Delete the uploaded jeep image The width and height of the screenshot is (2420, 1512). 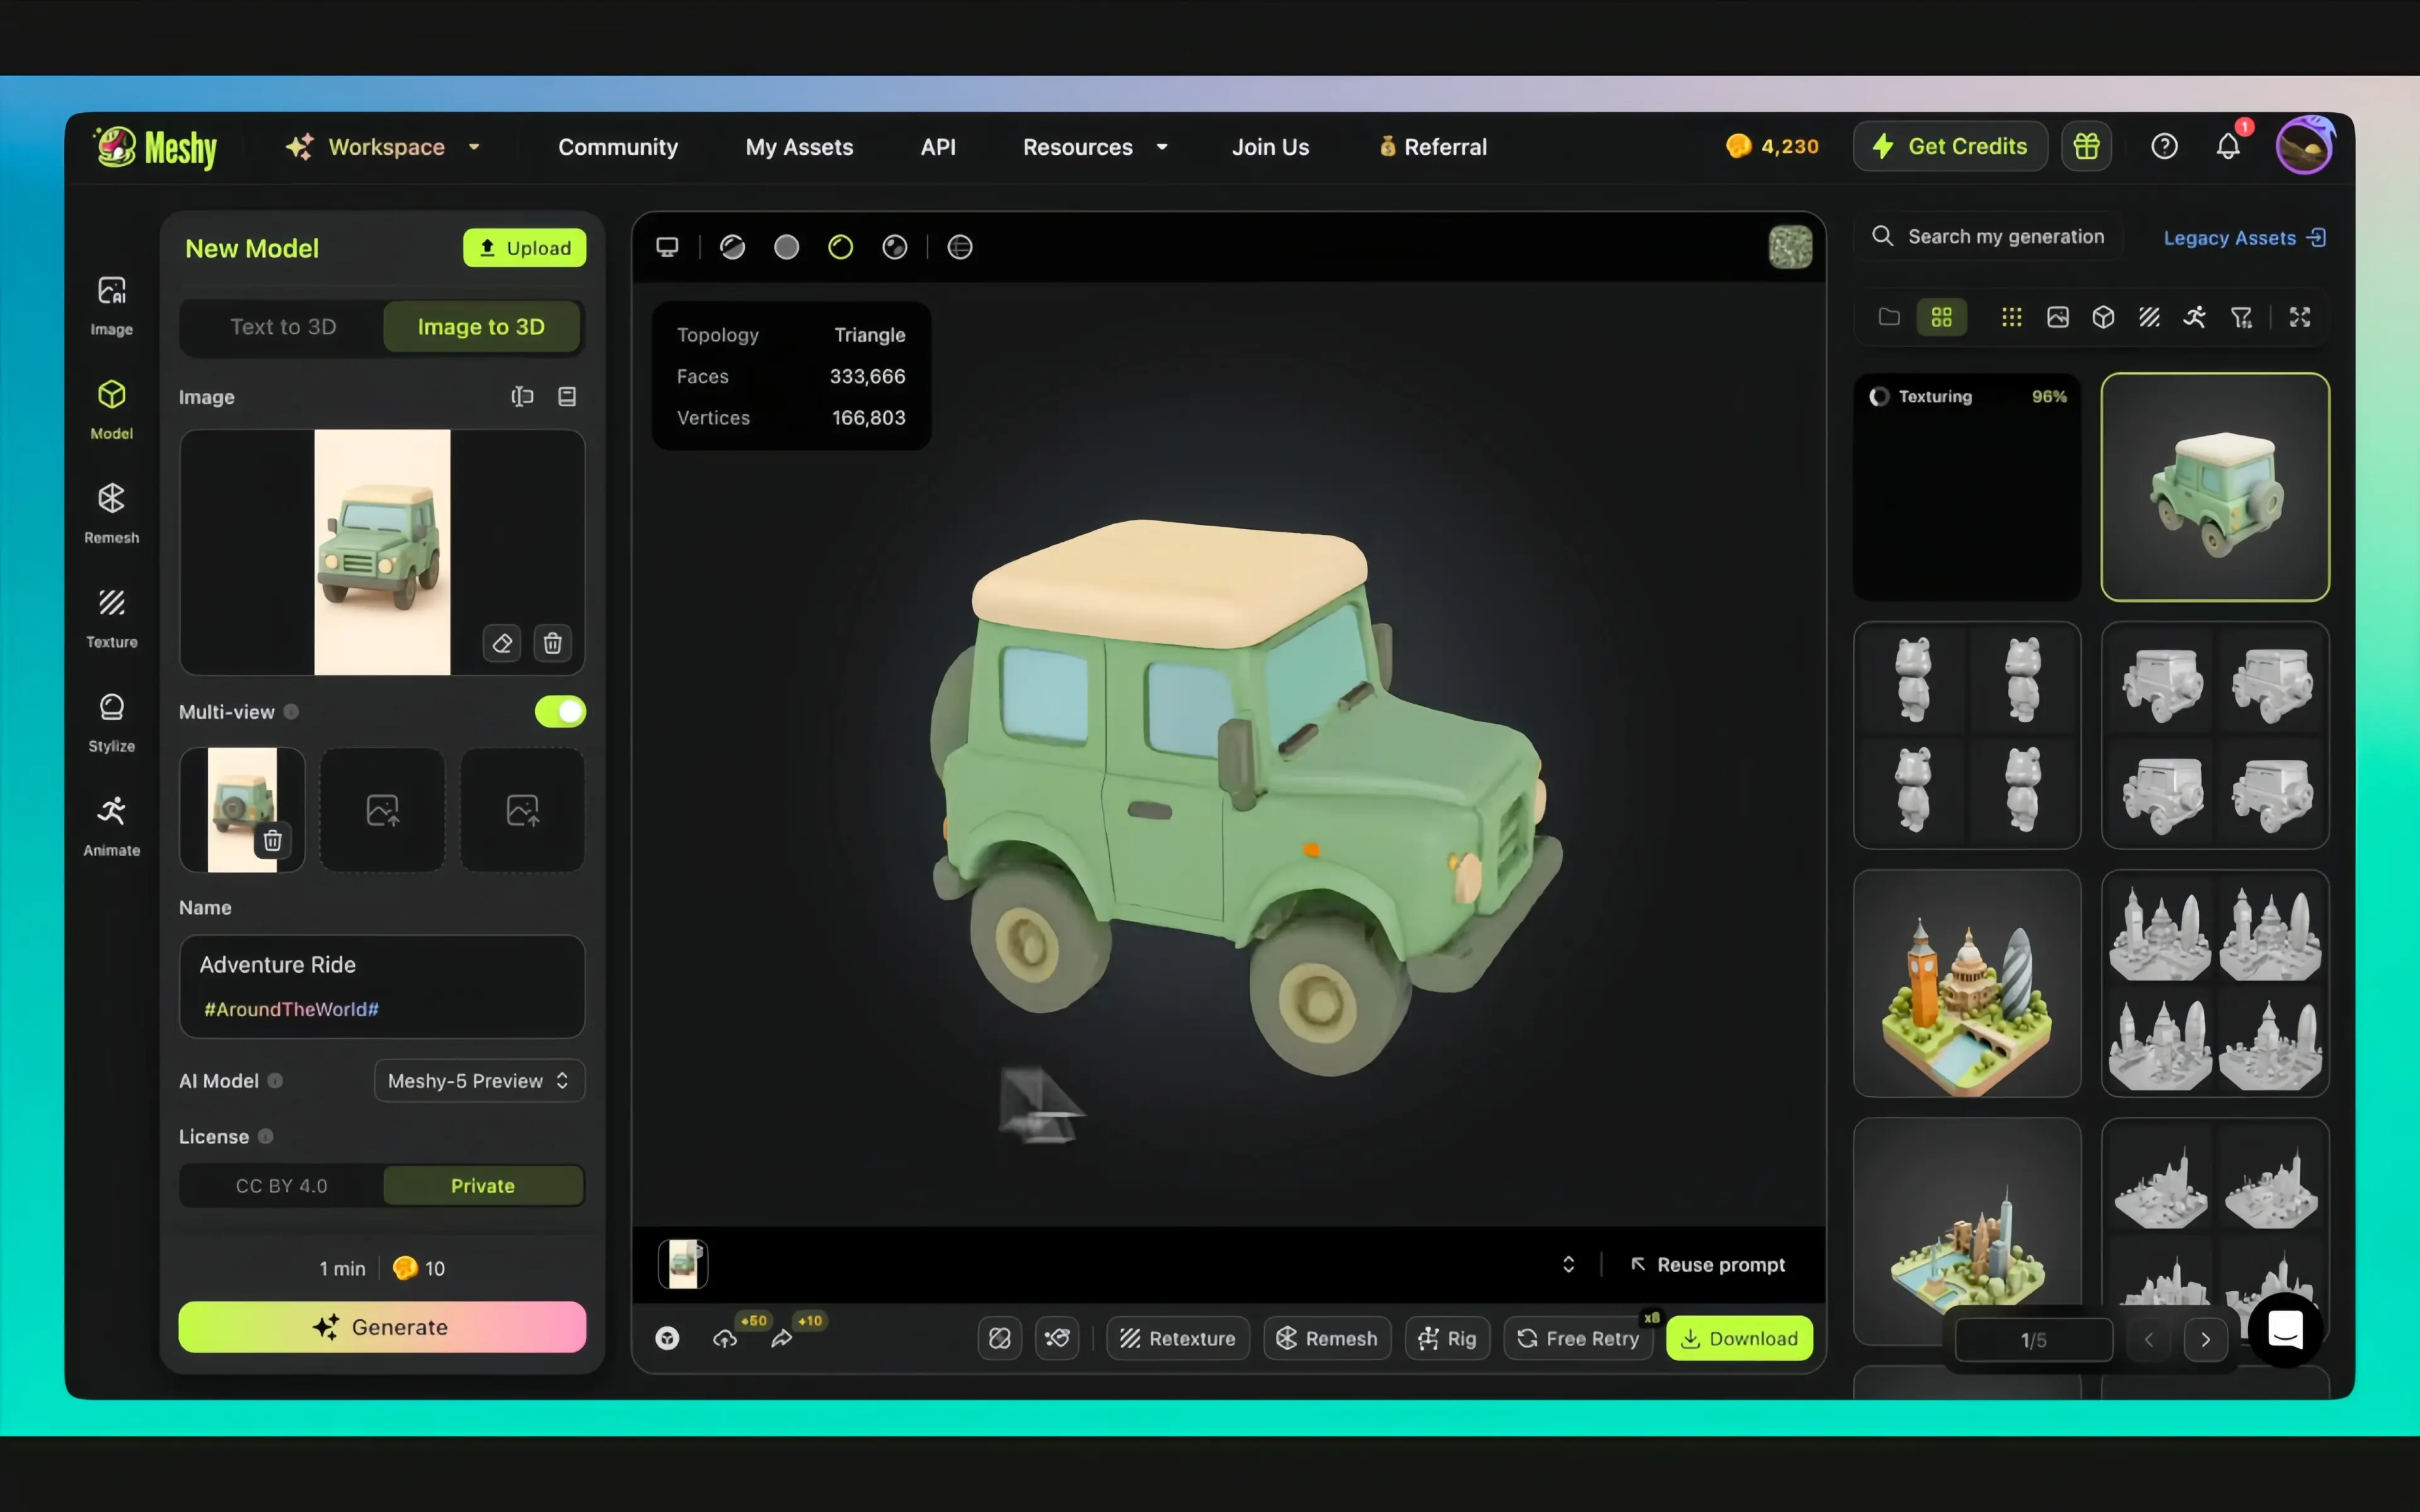[x=552, y=643]
